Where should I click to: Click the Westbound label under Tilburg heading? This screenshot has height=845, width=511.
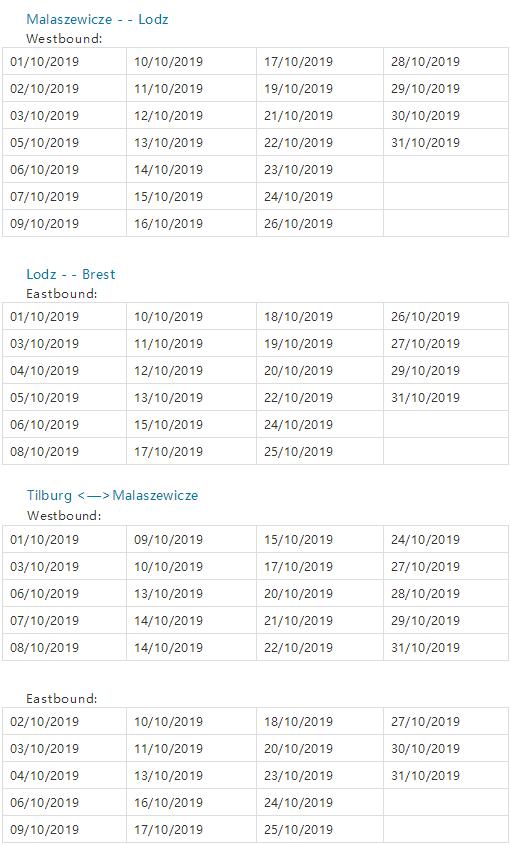click(64, 516)
